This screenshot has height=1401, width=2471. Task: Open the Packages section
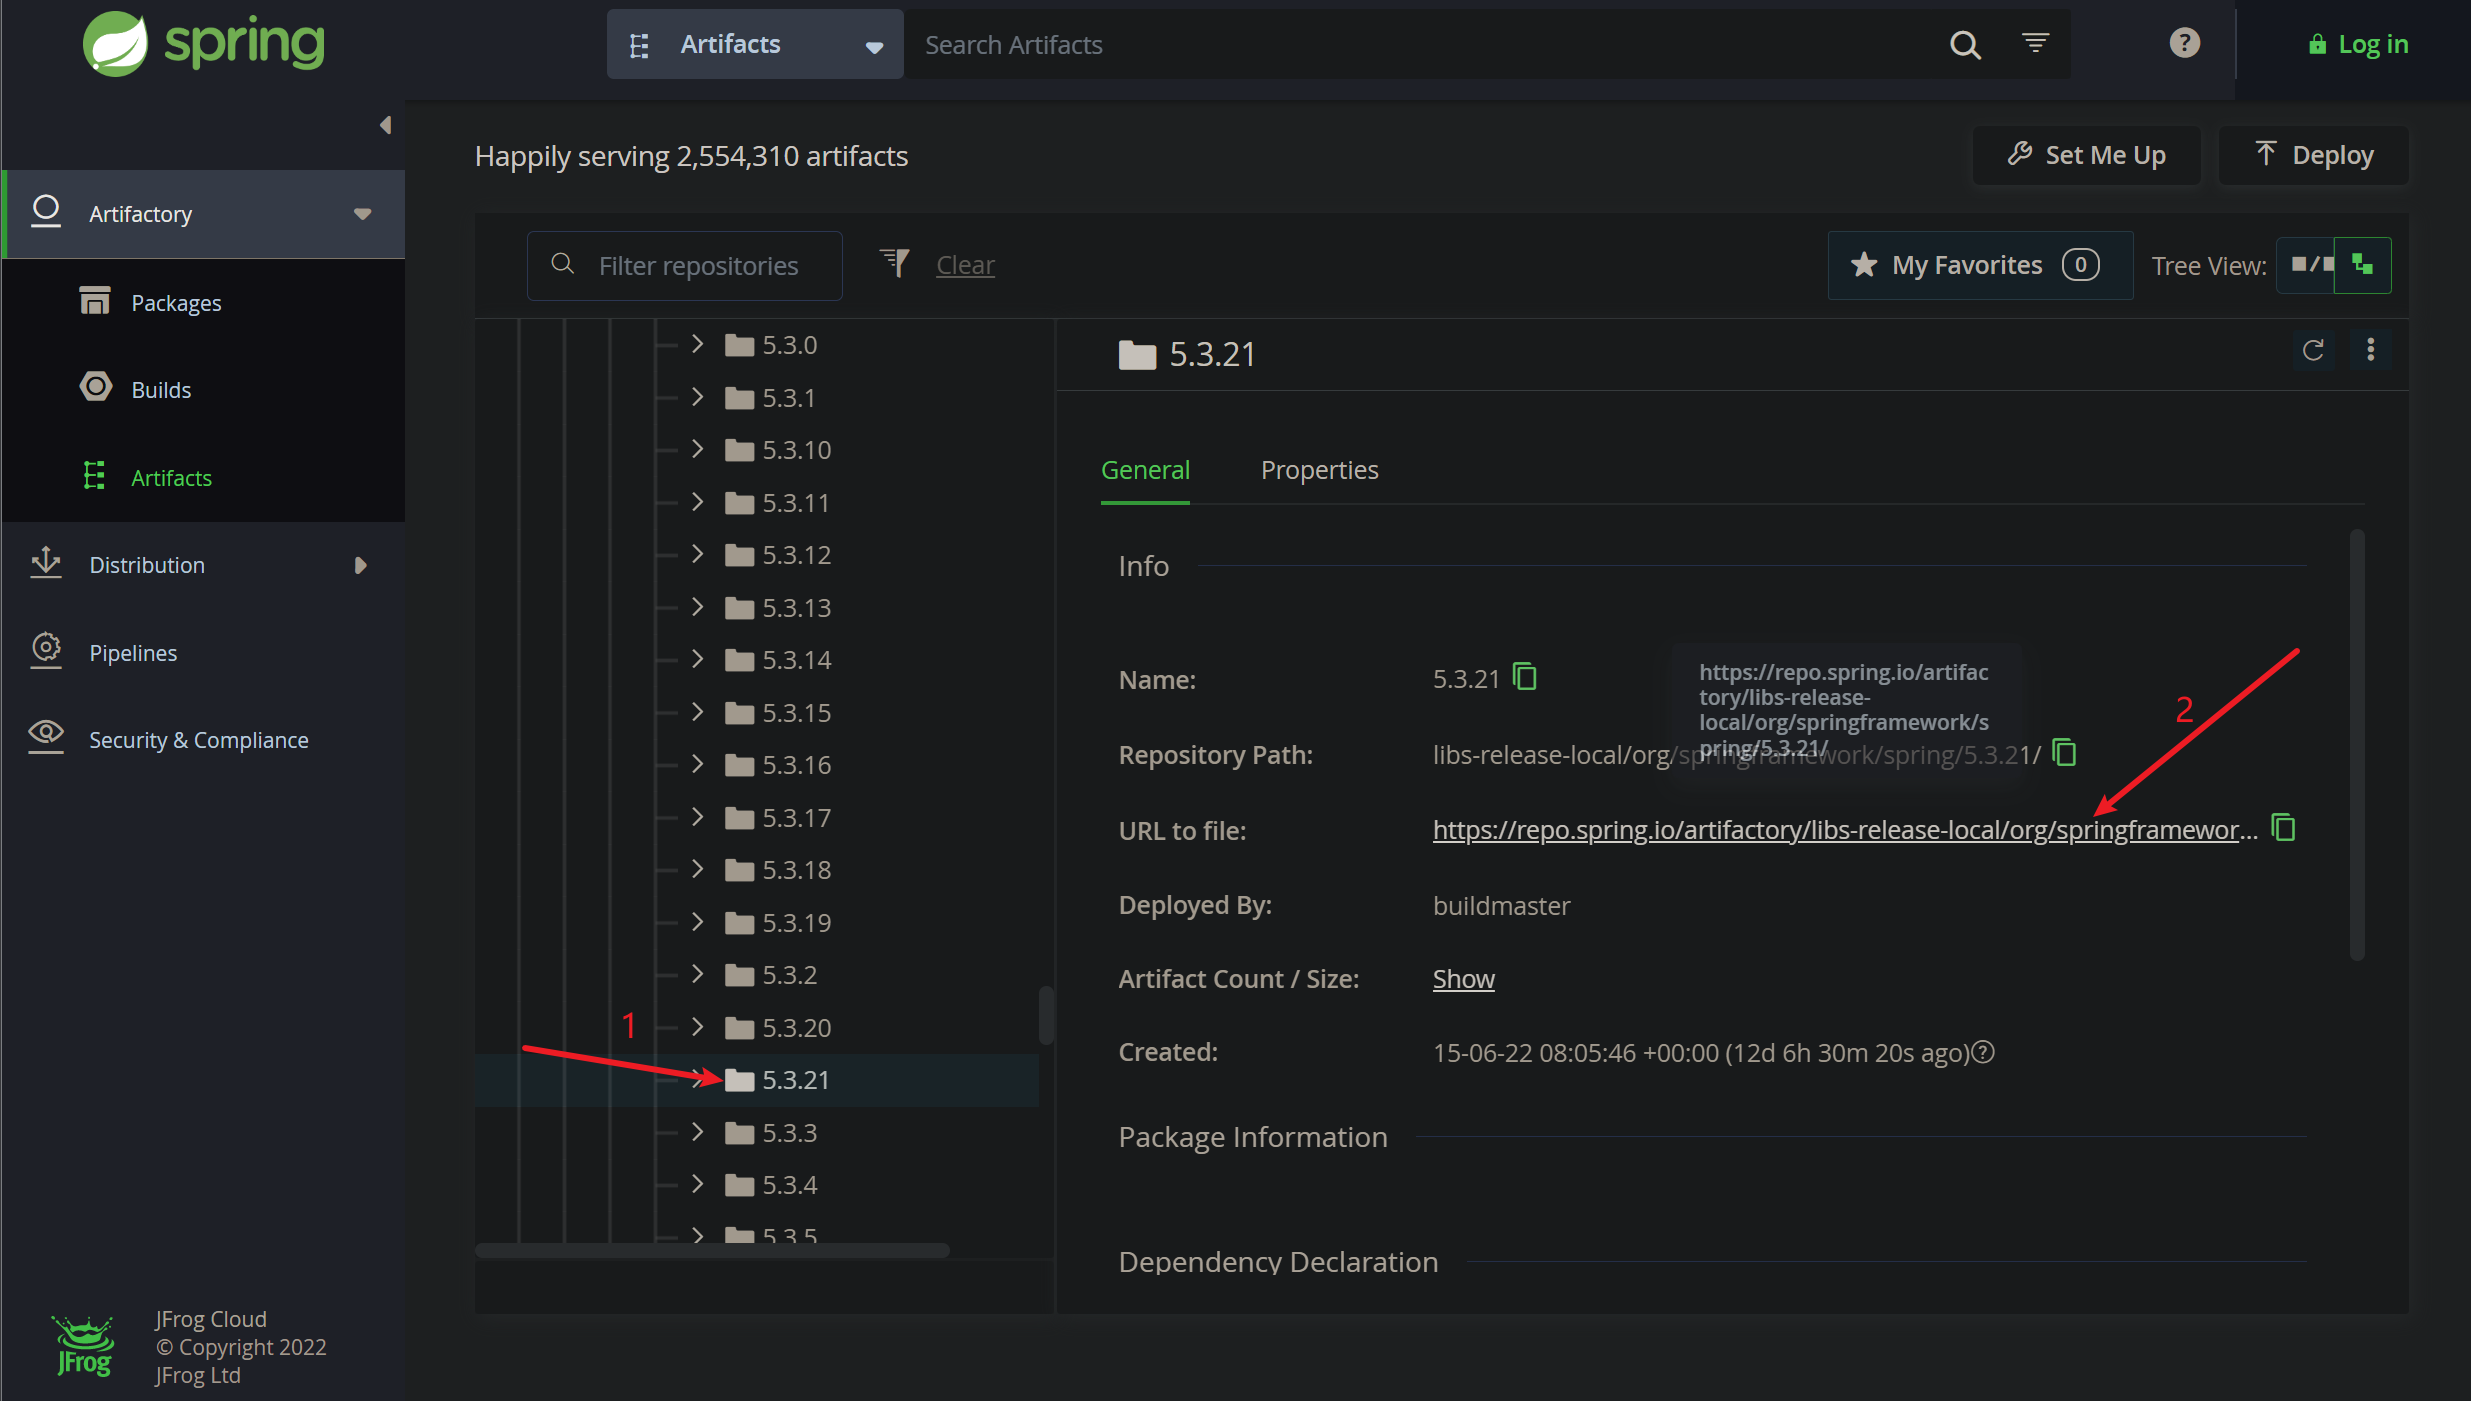(x=176, y=303)
